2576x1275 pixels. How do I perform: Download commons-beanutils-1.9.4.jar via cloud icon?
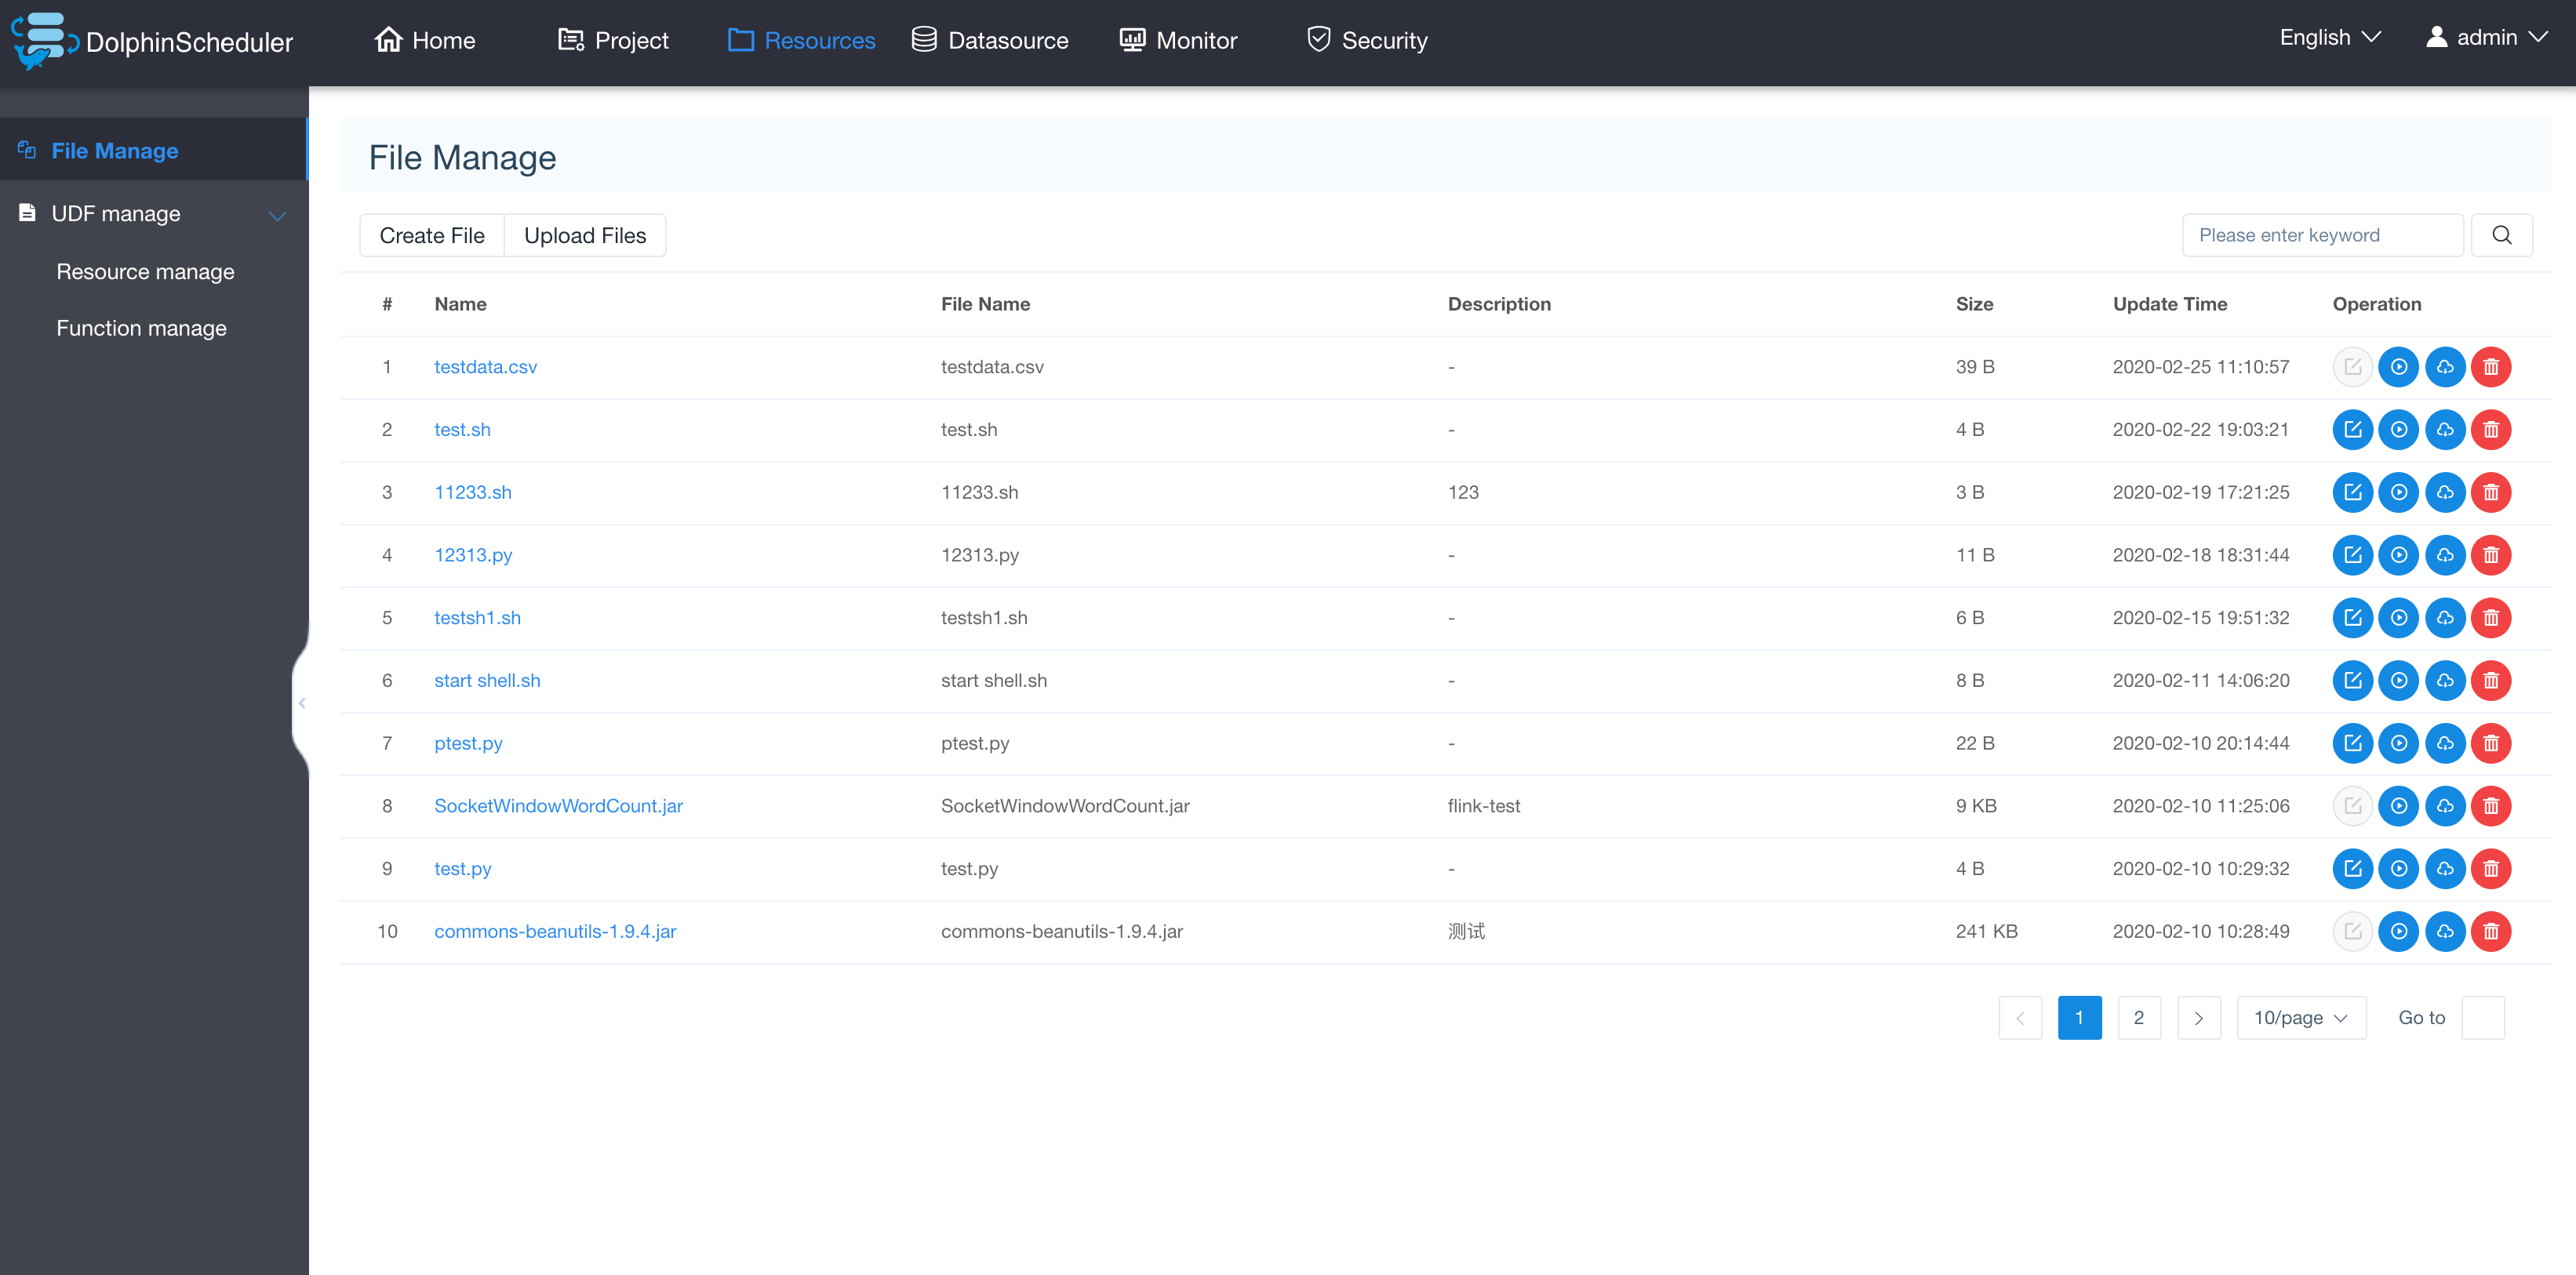[2446, 931]
